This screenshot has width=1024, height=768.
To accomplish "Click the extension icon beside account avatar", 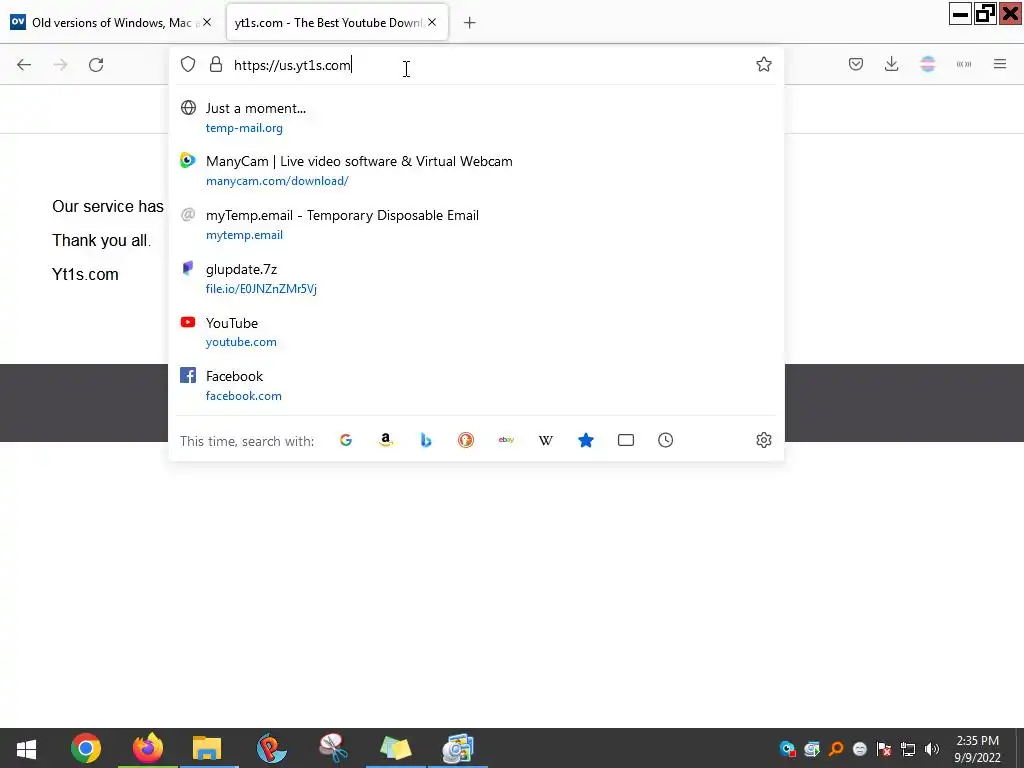I will coord(964,64).
